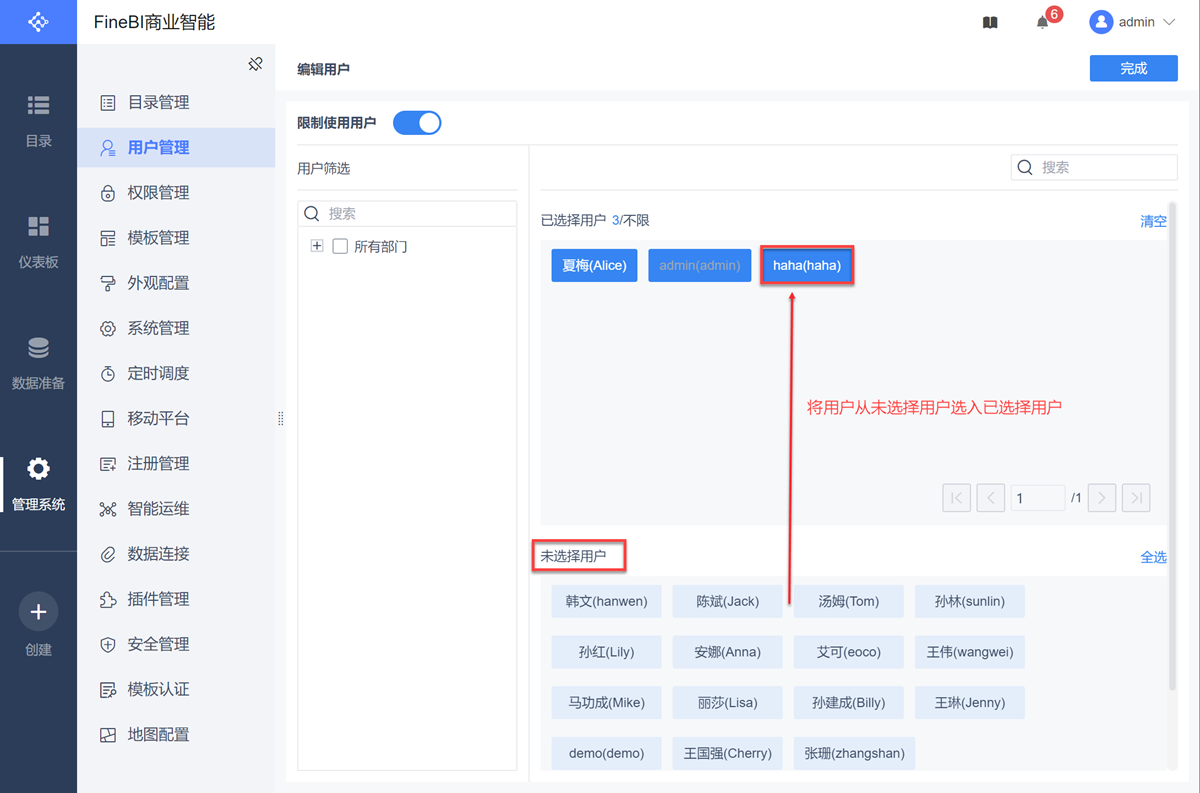1200x793 pixels.
Task: Select unselected user 孙红(Lily)
Action: click(606, 652)
